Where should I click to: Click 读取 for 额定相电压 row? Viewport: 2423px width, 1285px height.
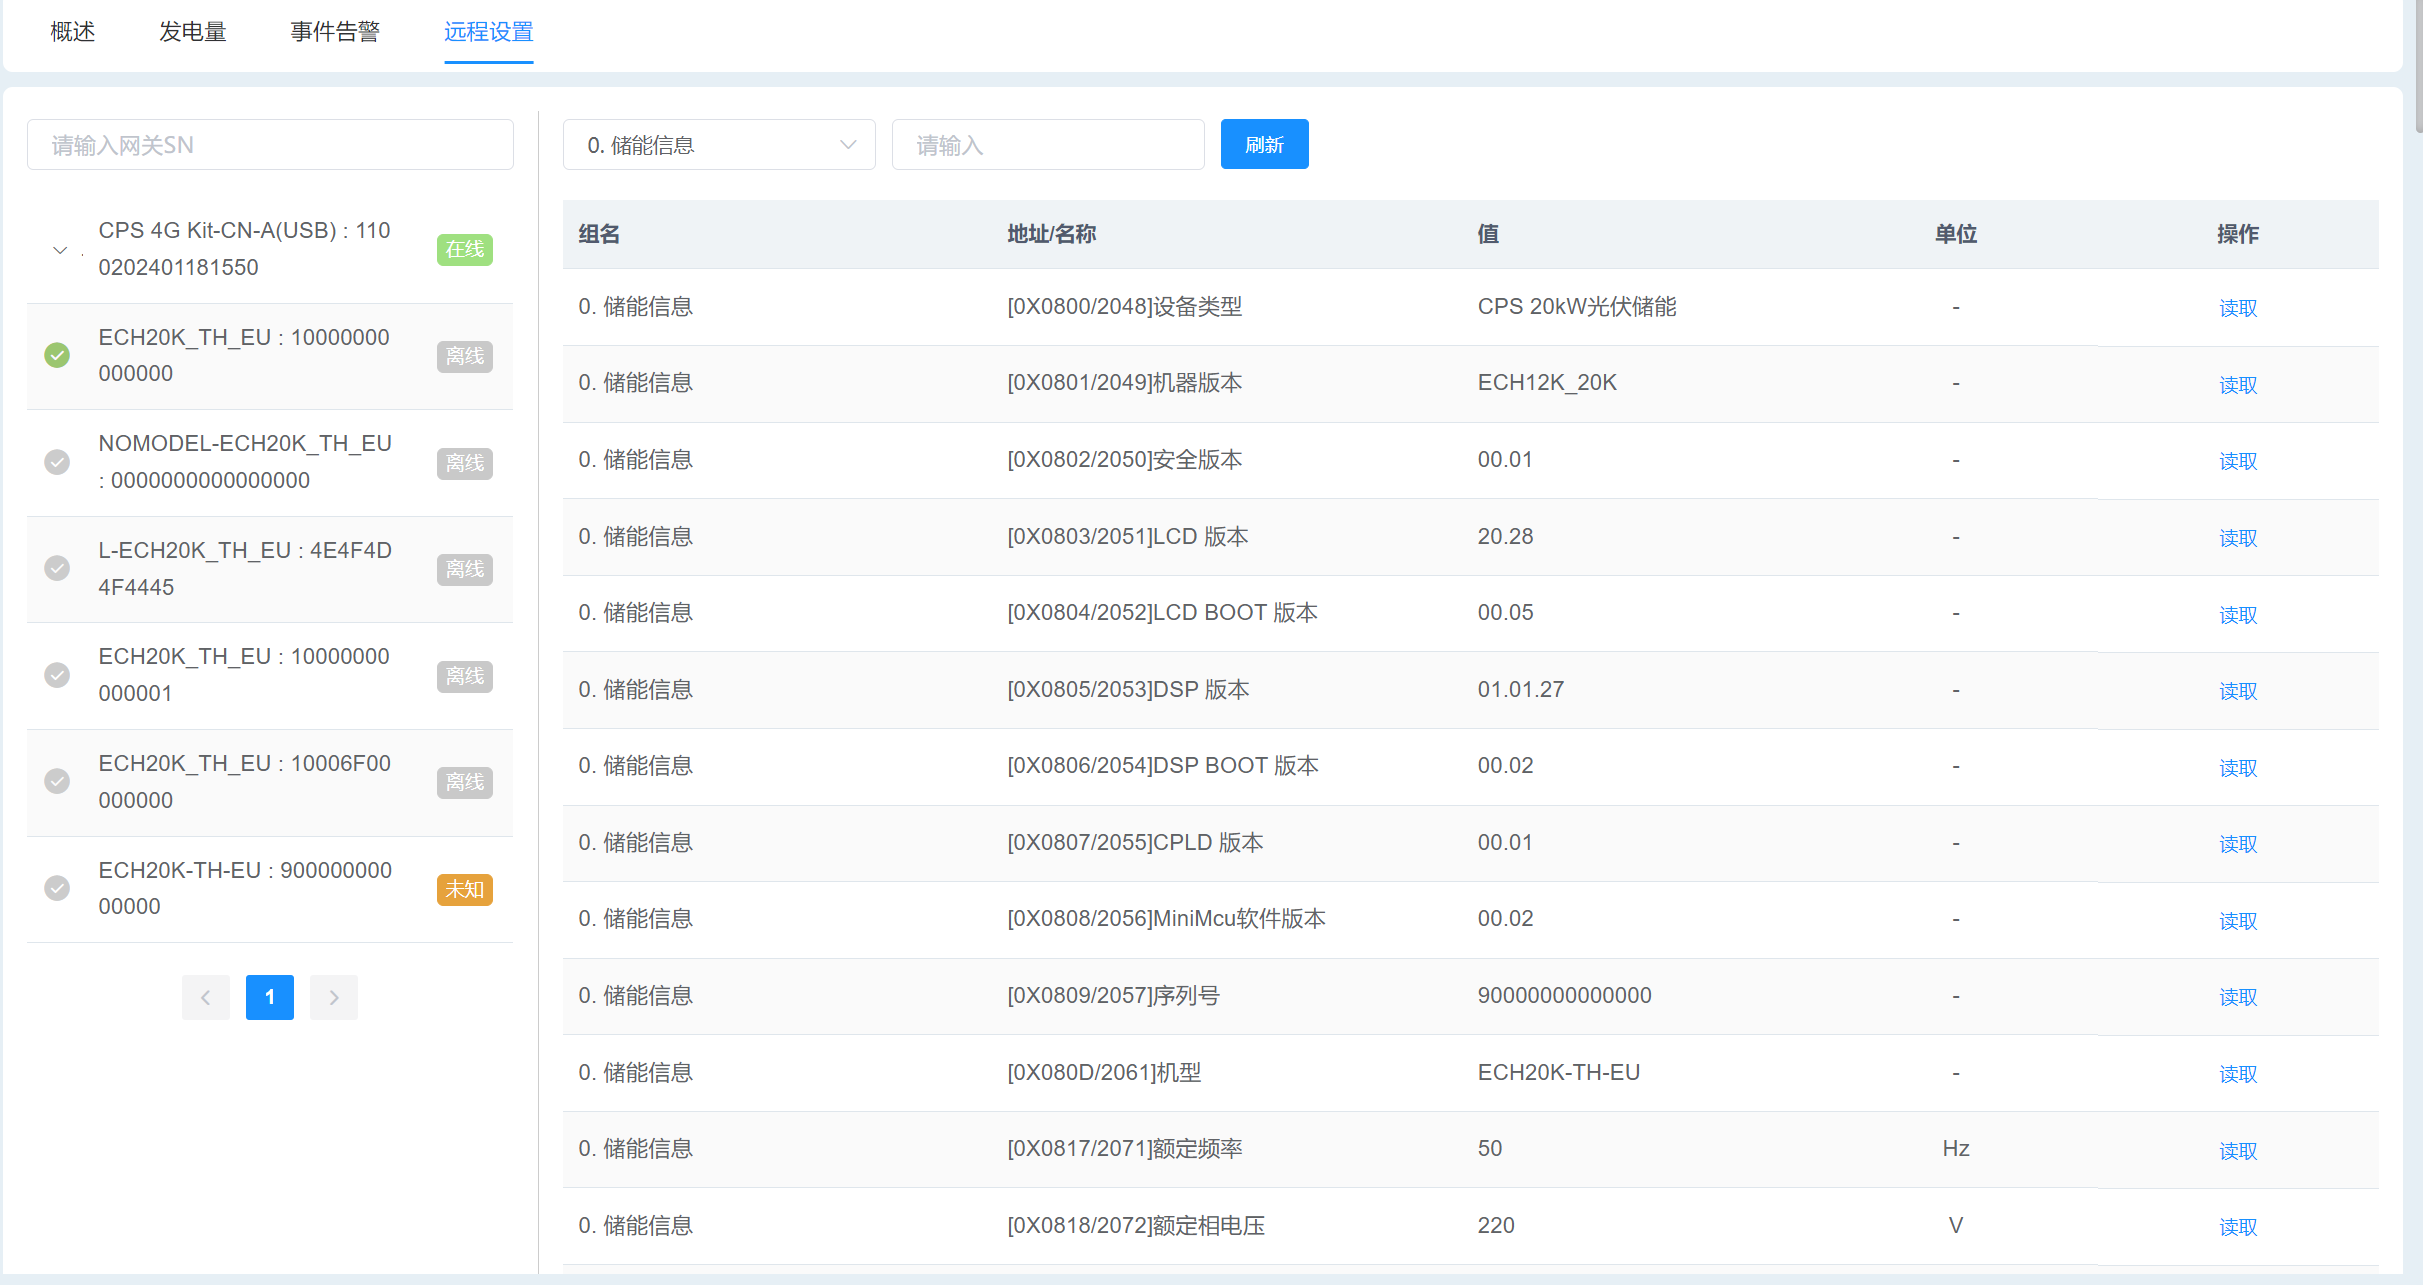point(2238,1227)
